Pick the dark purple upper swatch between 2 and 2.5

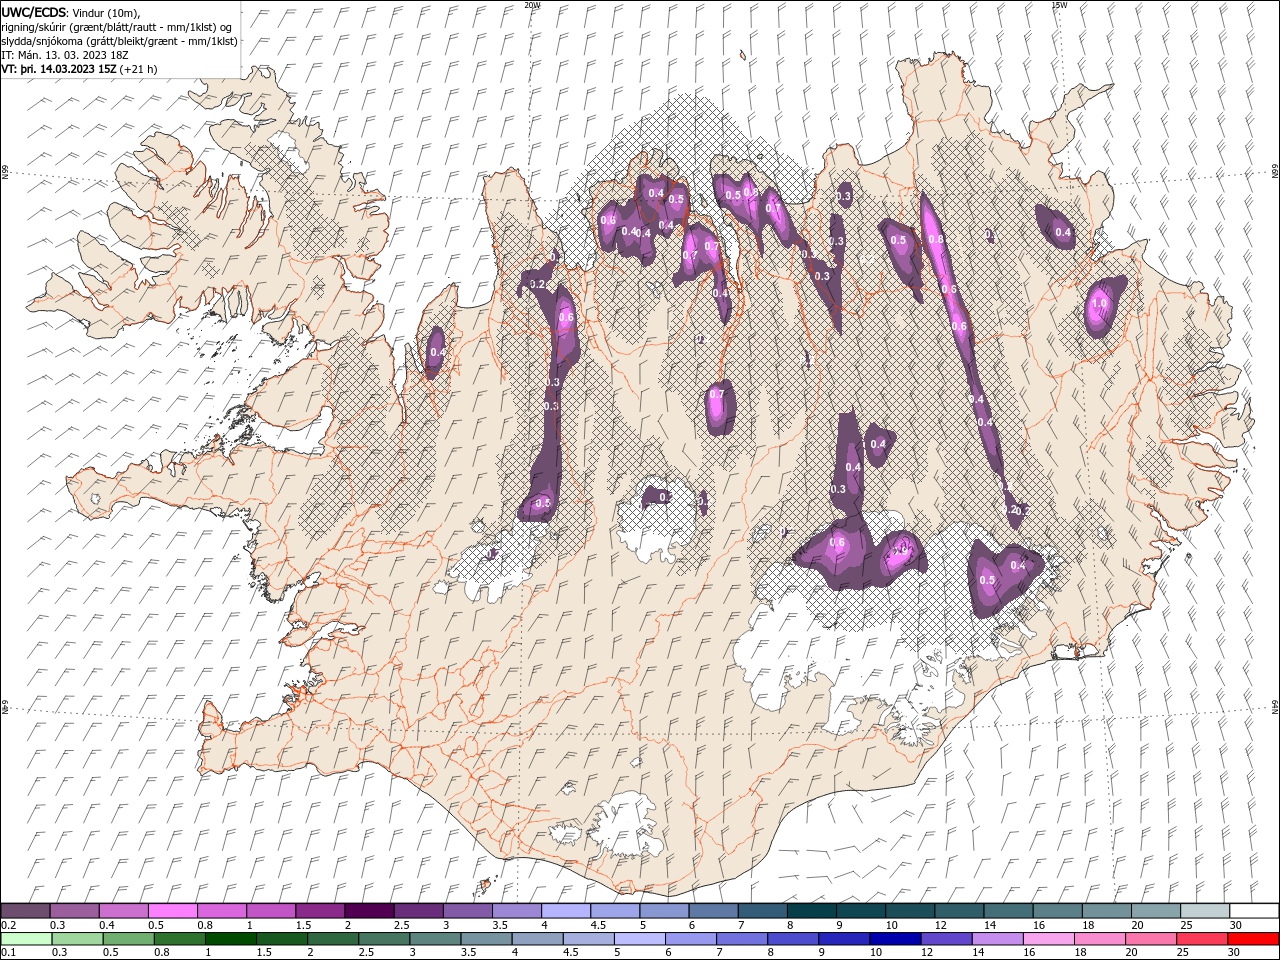pos(368,910)
